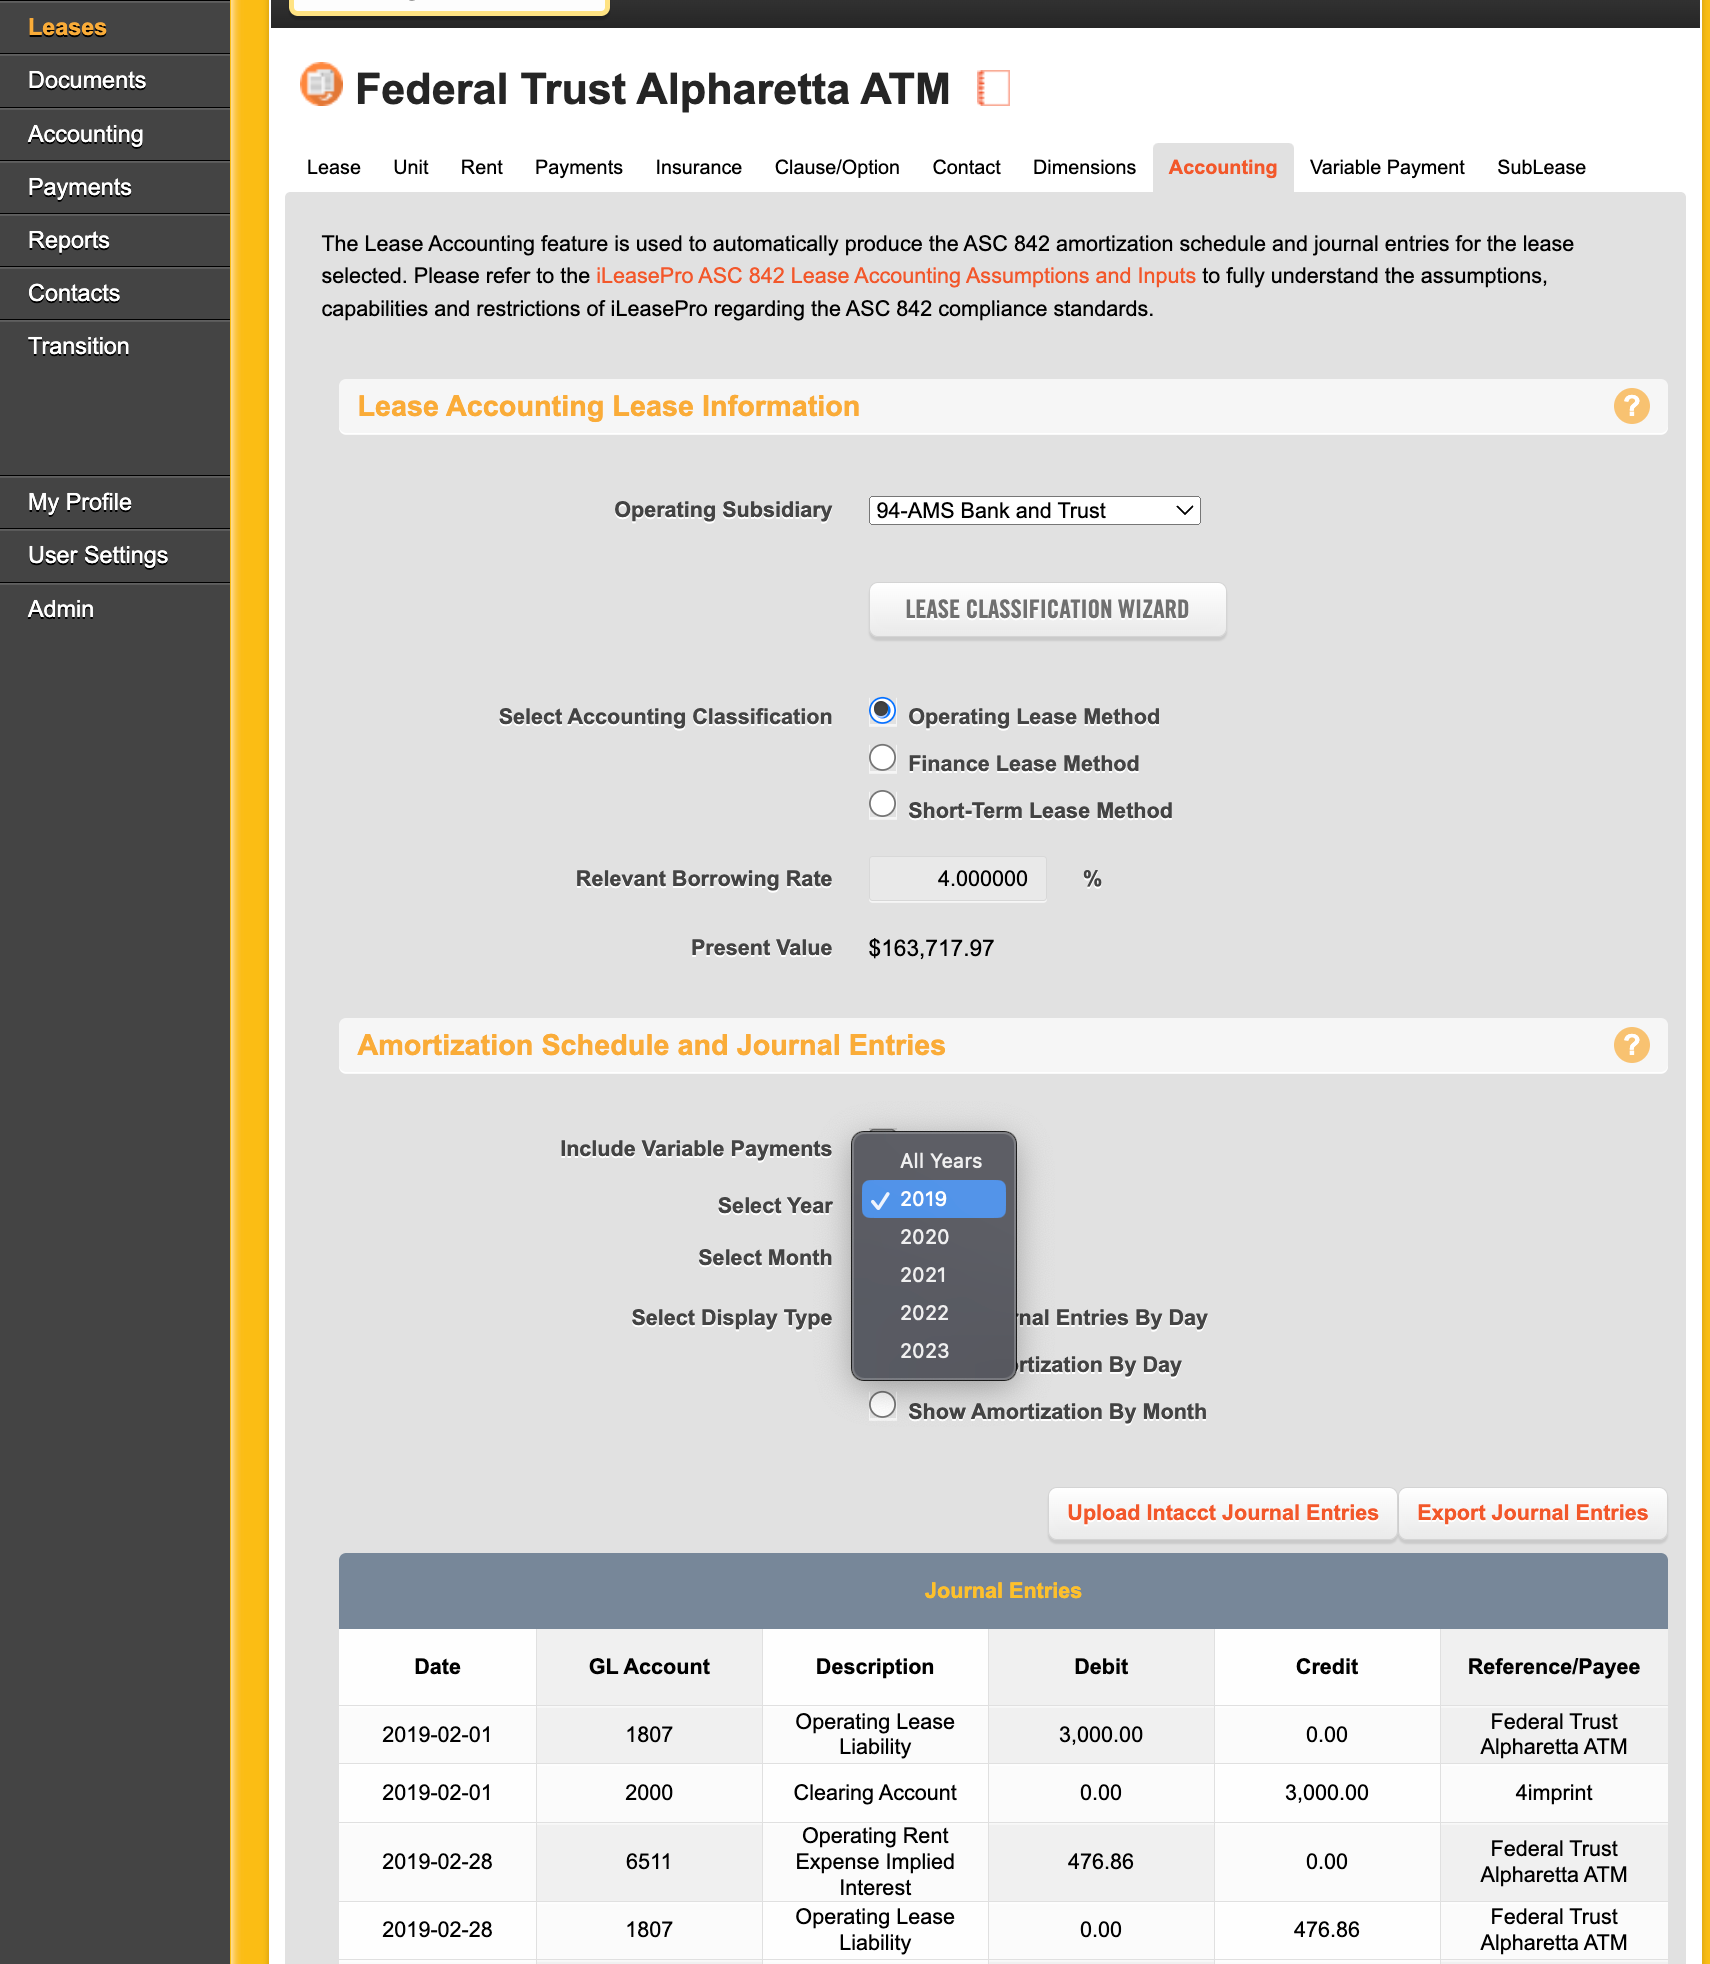Click the 4imprint payee cell
This screenshot has height=1964, width=1710.
click(x=1554, y=1793)
